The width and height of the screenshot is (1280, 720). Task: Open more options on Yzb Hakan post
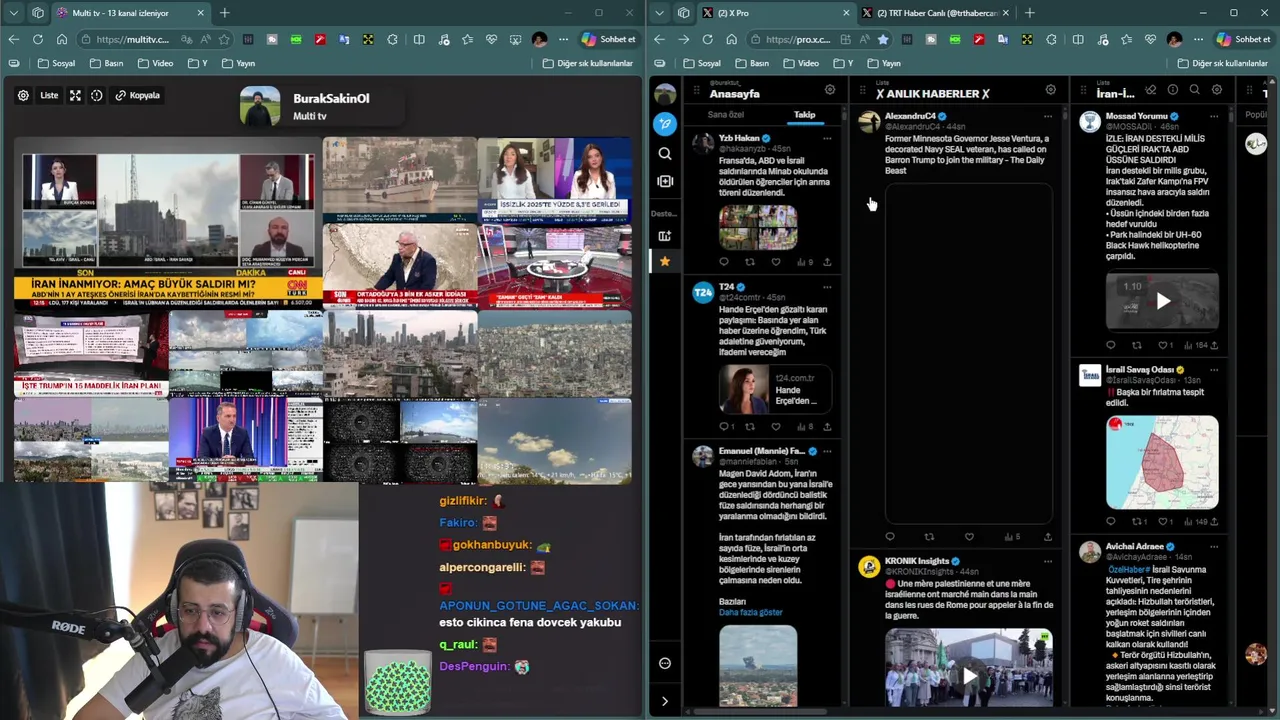point(827,138)
